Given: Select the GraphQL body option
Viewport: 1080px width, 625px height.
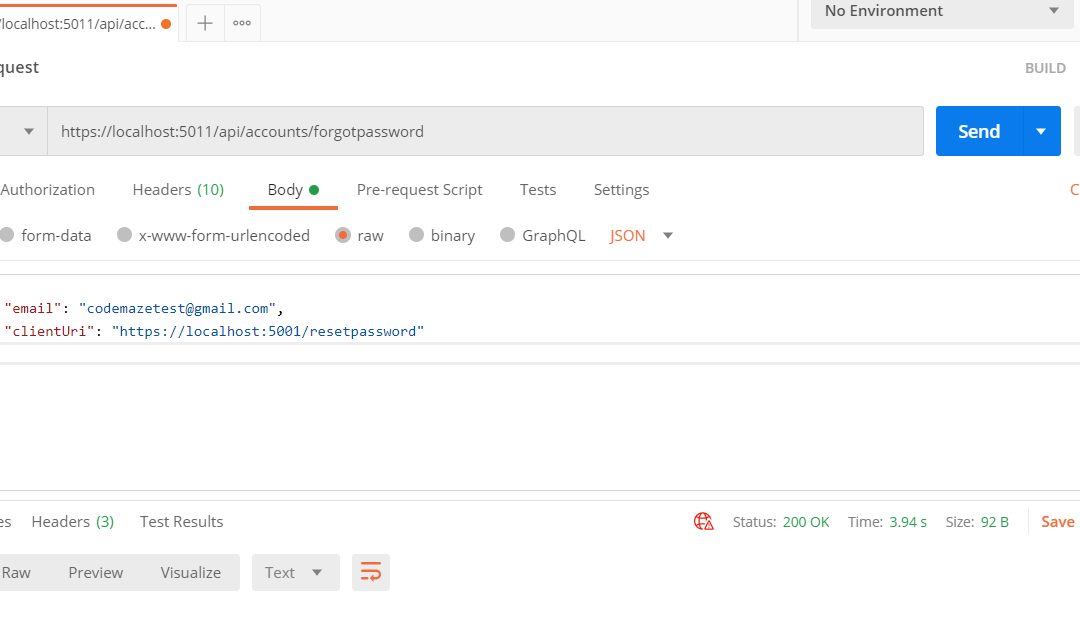Looking at the screenshot, I should click(508, 236).
